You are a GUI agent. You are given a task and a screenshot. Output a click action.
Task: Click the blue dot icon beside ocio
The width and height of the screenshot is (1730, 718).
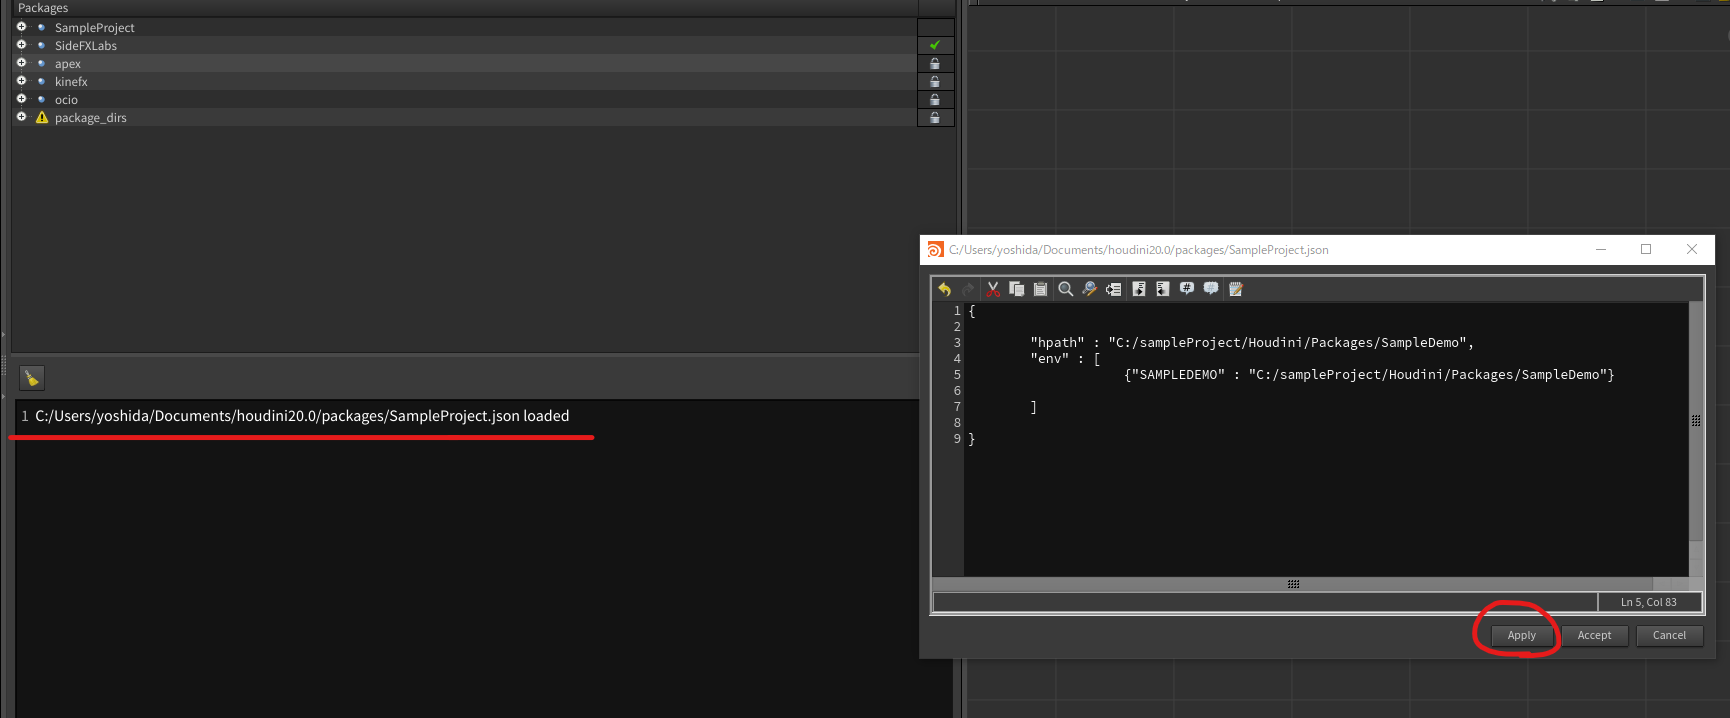pos(41,100)
